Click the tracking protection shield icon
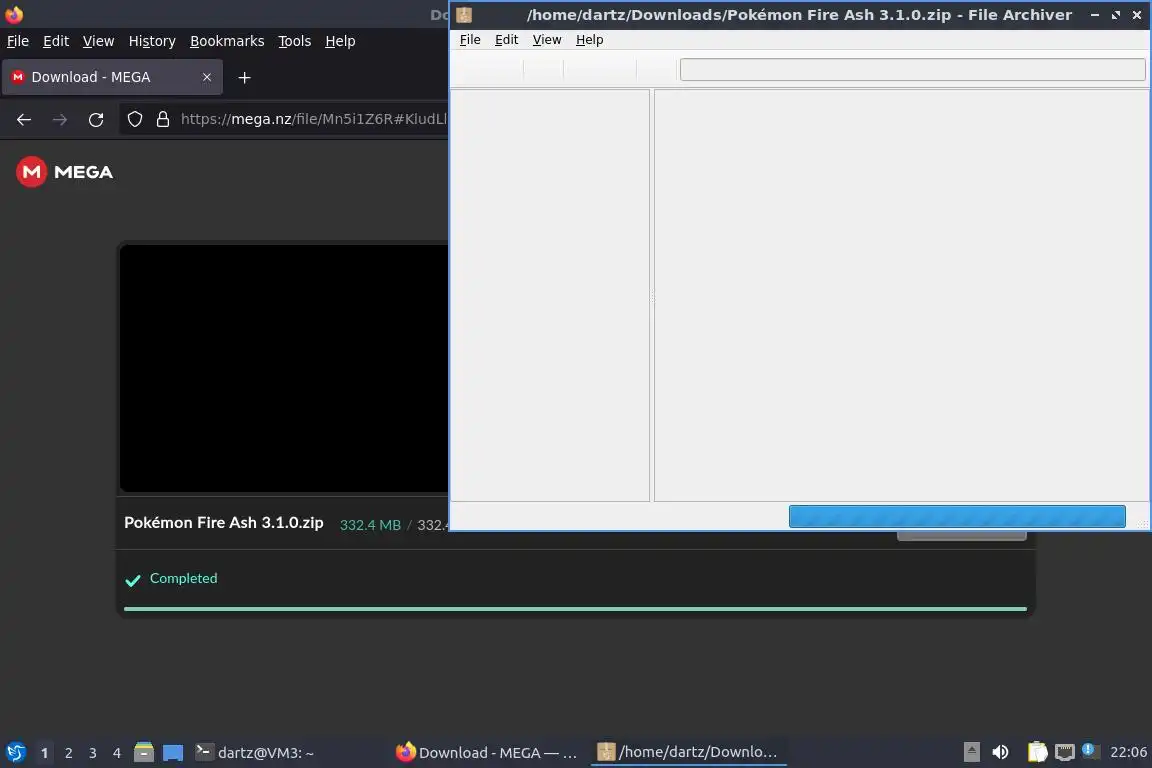The height and width of the screenshot is (768, 1152). click(134, 119)
